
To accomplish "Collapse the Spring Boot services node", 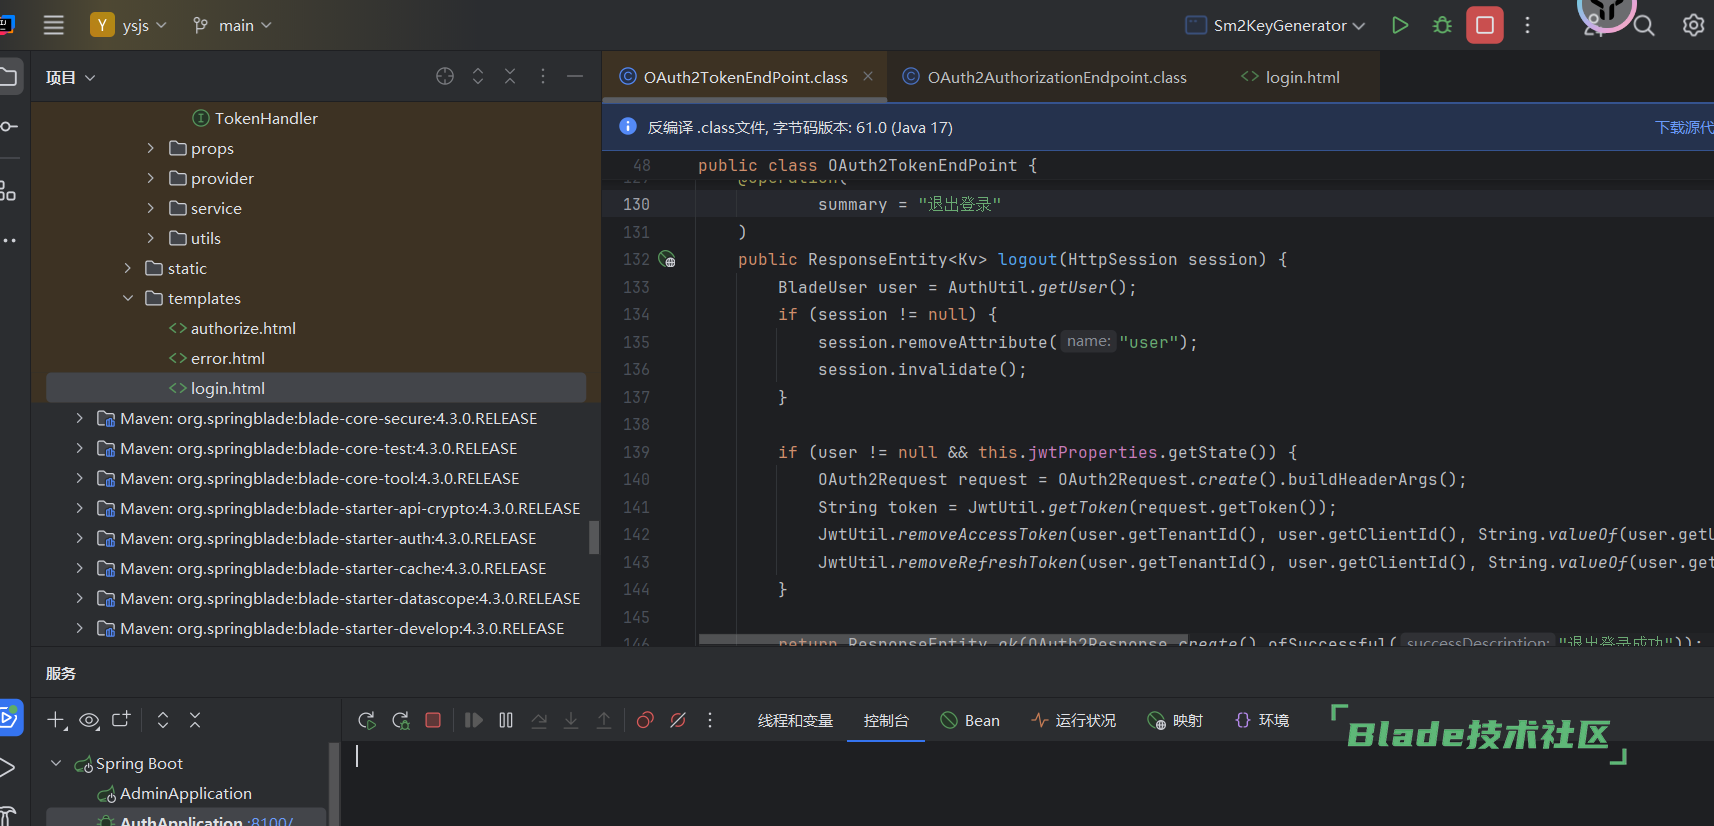I will 56,763.
